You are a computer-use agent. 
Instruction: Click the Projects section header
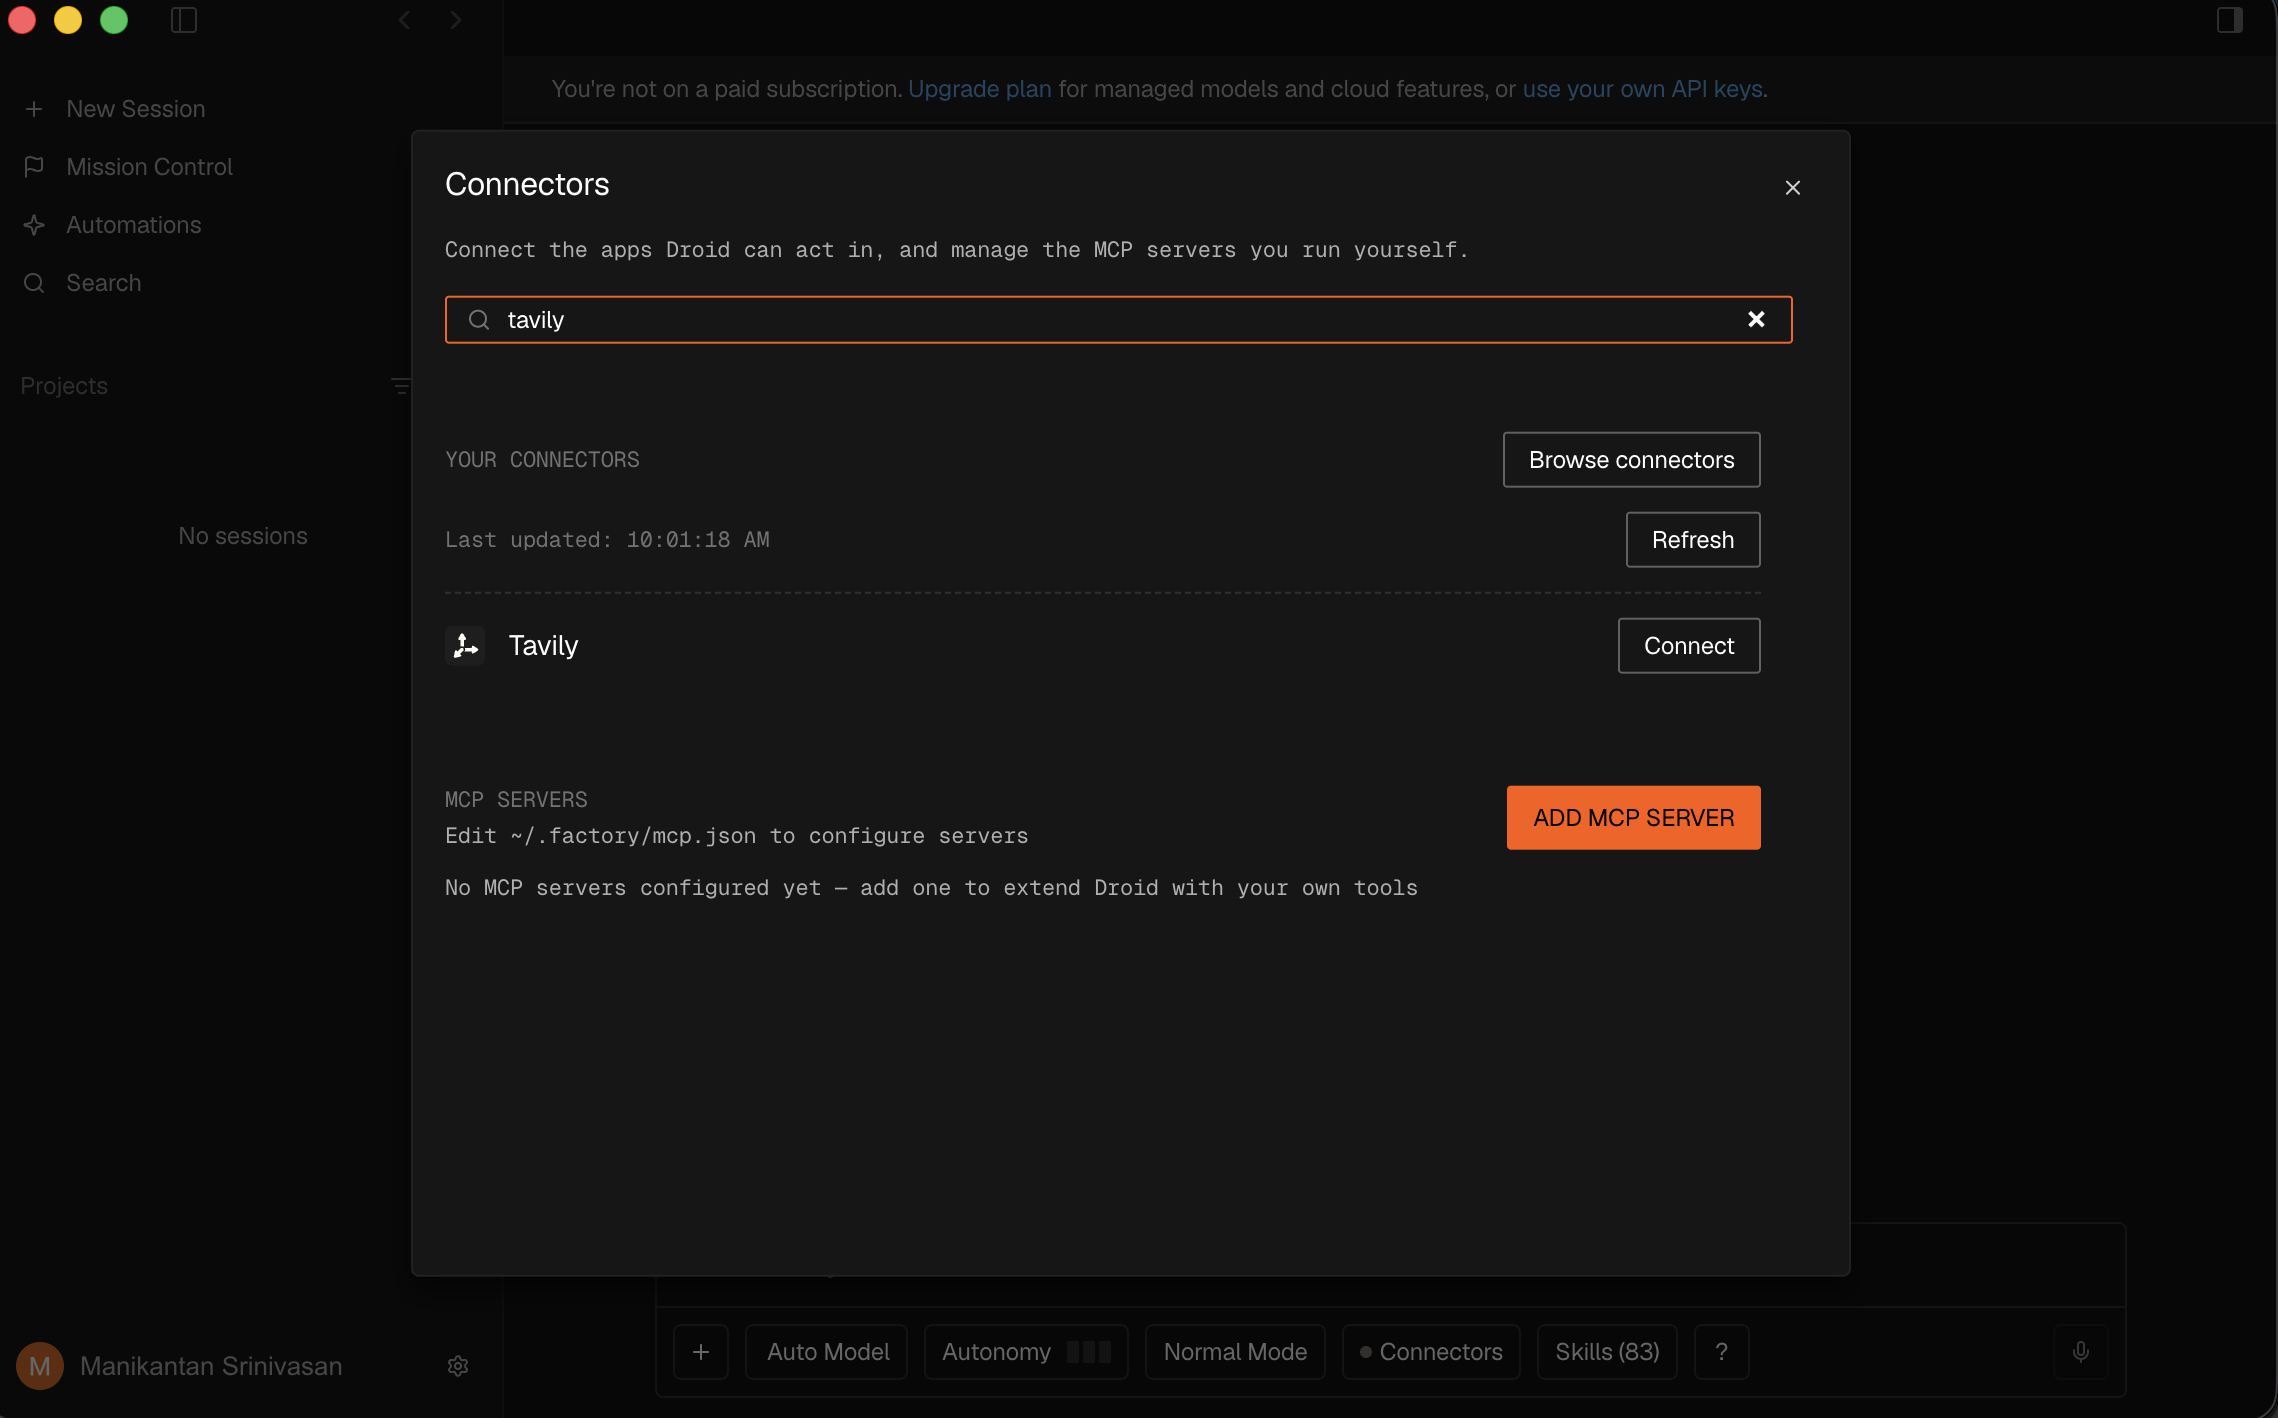point(64,386)
